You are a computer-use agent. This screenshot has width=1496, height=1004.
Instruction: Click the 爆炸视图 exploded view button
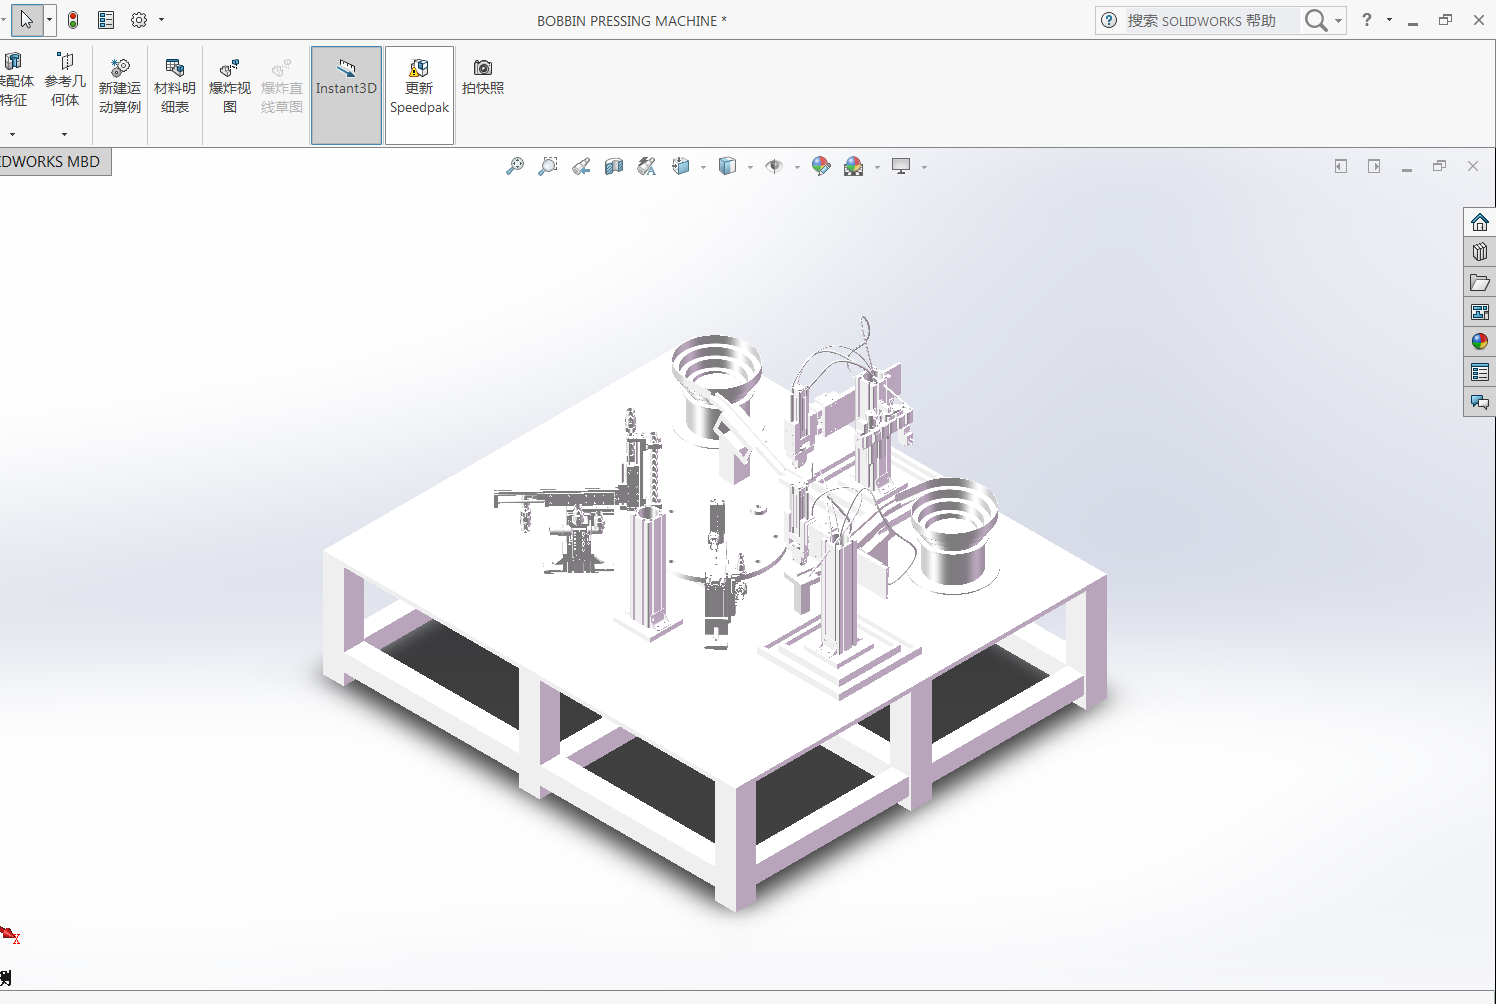click(230, 86)
